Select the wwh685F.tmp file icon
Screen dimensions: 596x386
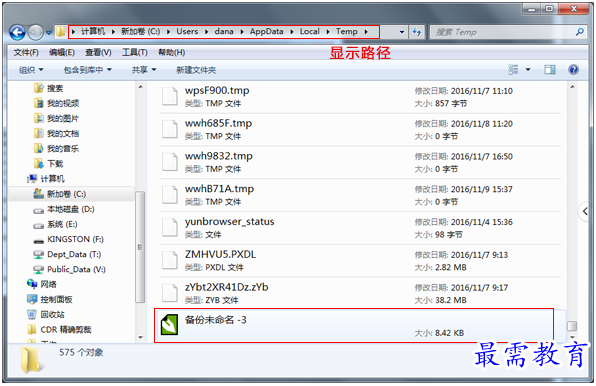[170, 129]
